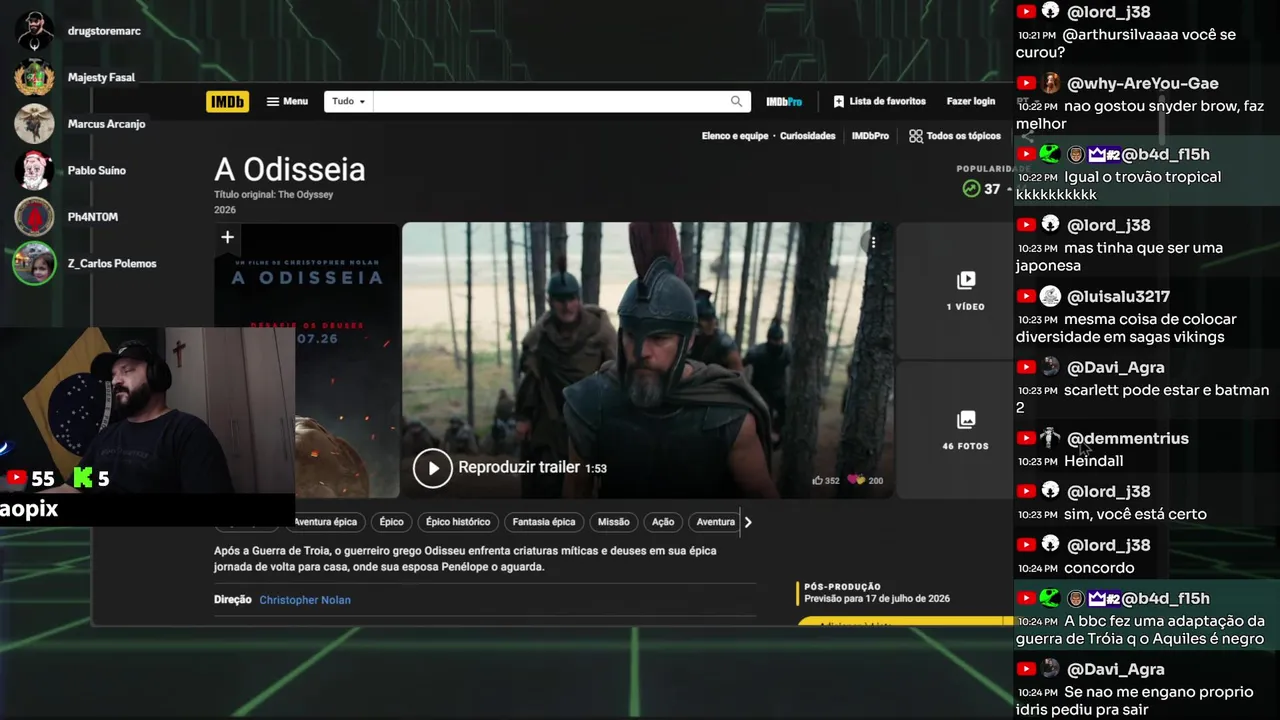Select Pablo Suino's avatar
1280x720 pixels.
click(34, 170)
